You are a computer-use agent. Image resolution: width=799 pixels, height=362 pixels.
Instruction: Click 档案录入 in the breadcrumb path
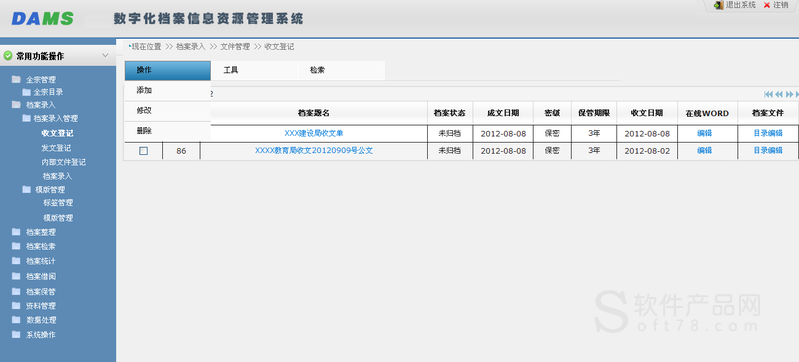(191, 46)
